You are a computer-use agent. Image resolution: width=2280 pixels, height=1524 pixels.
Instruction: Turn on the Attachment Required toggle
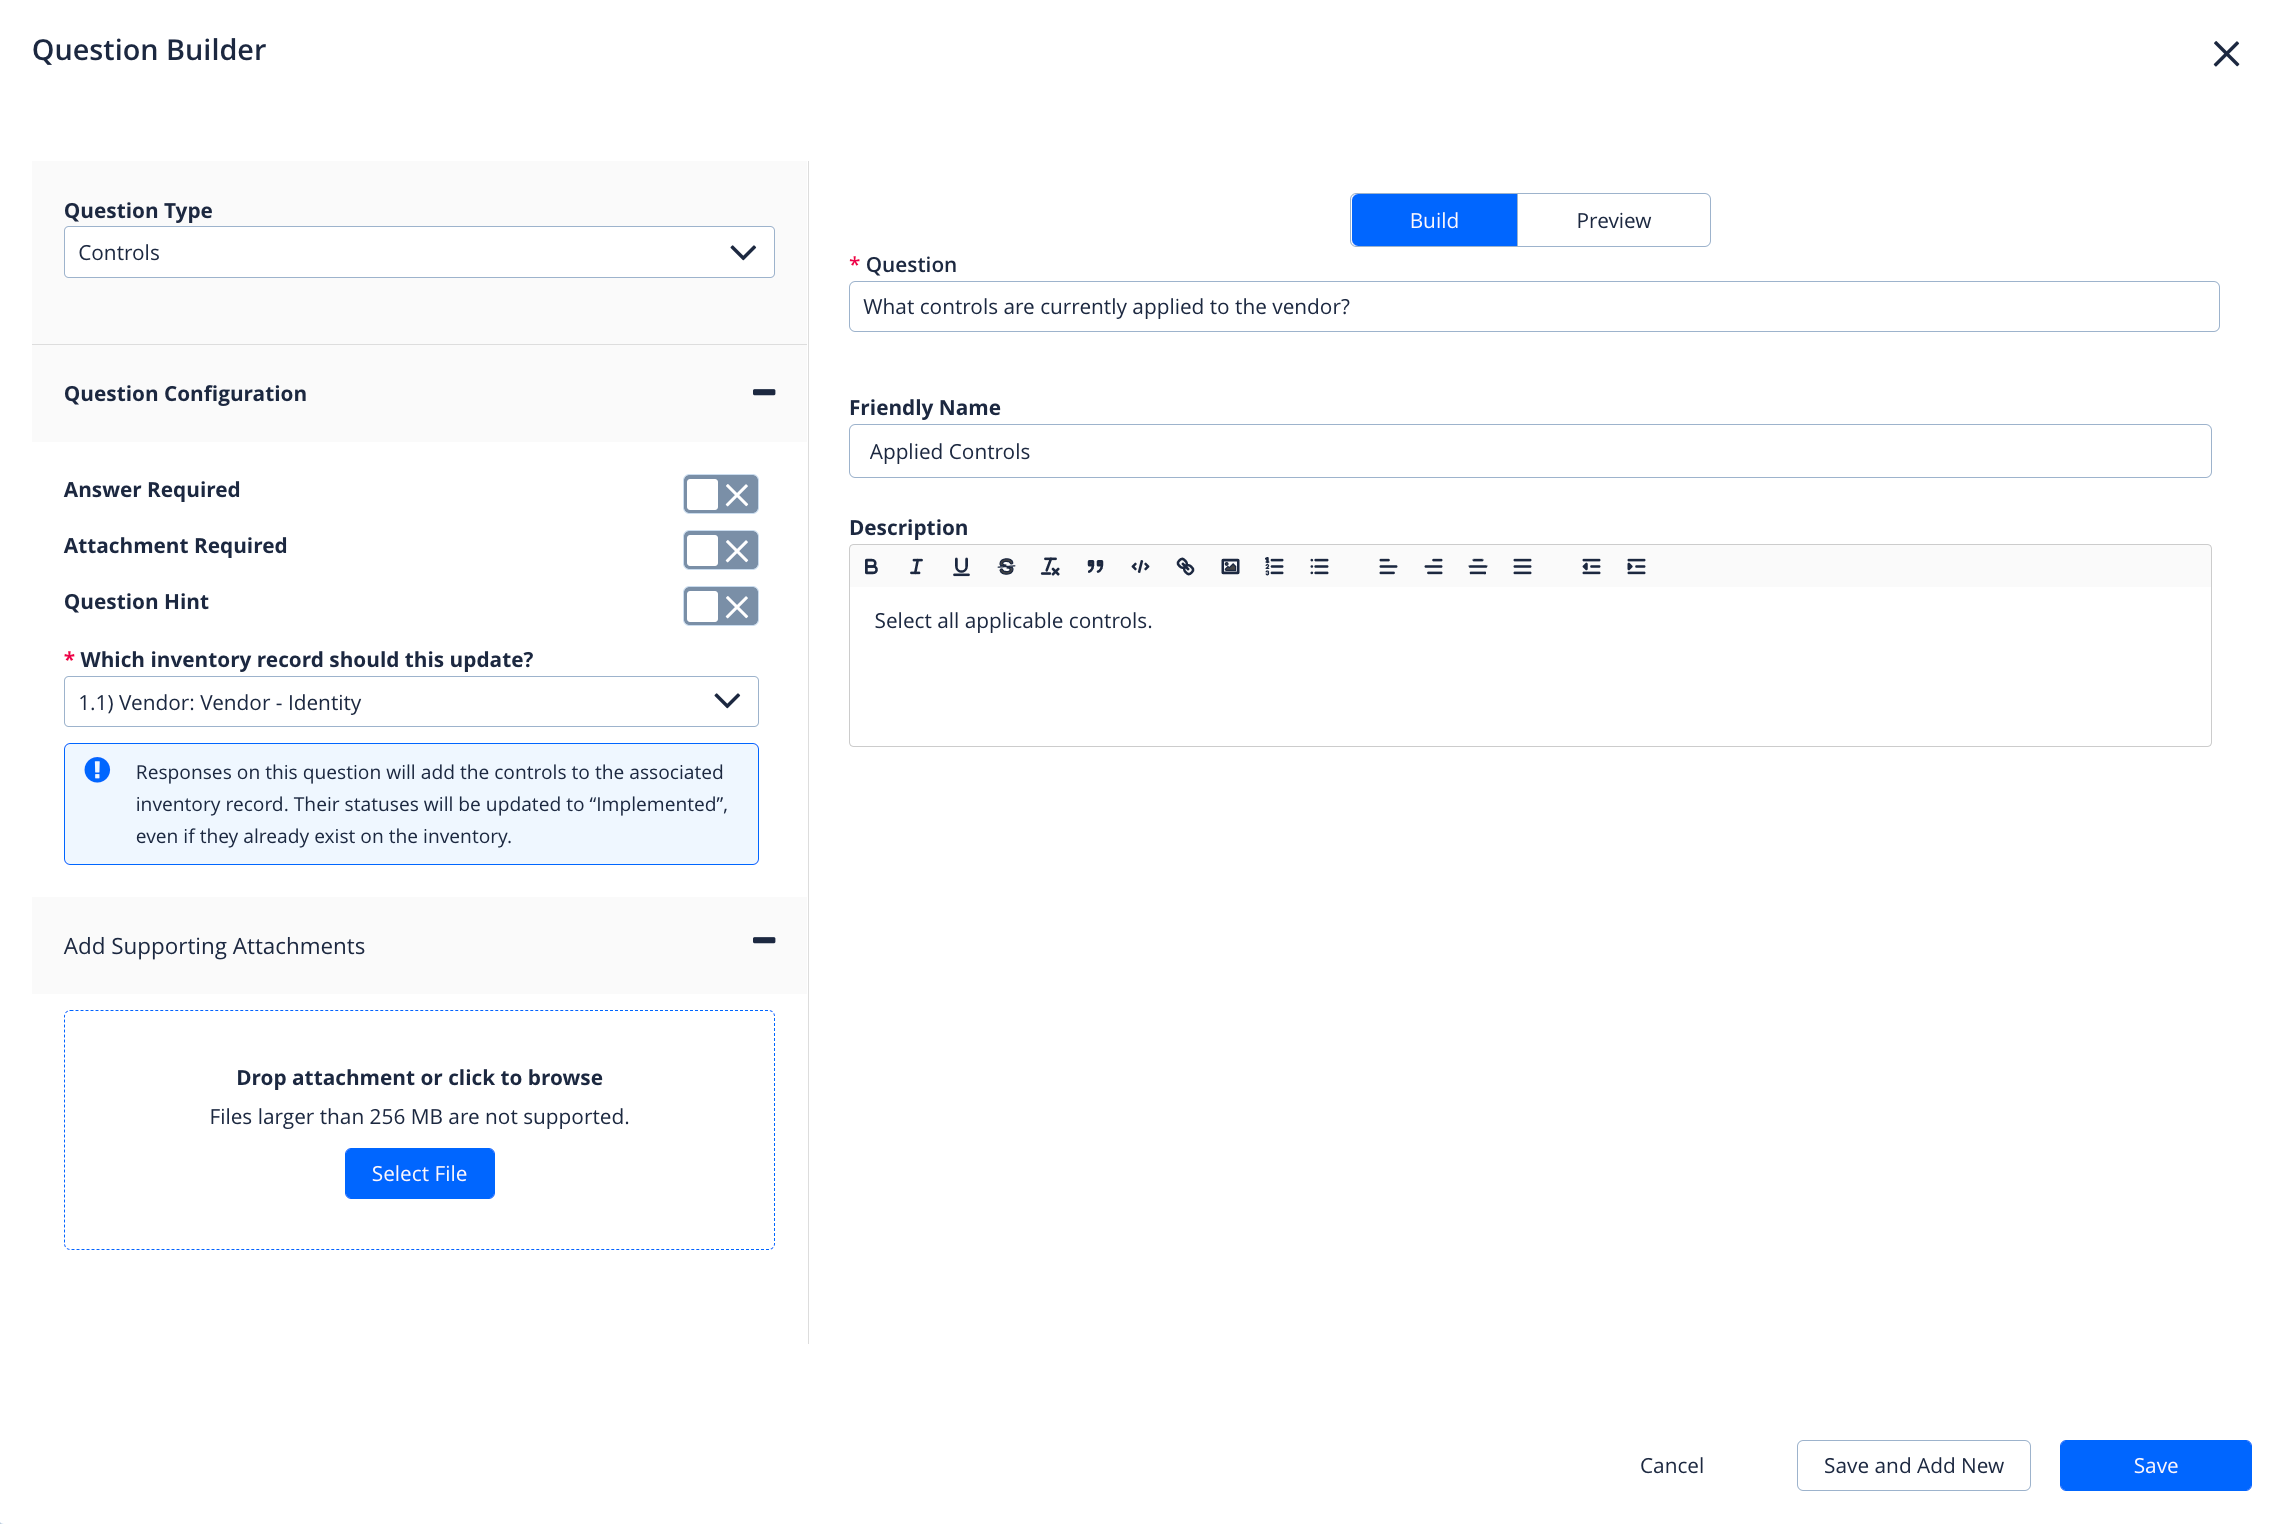[x=720, y=550]
